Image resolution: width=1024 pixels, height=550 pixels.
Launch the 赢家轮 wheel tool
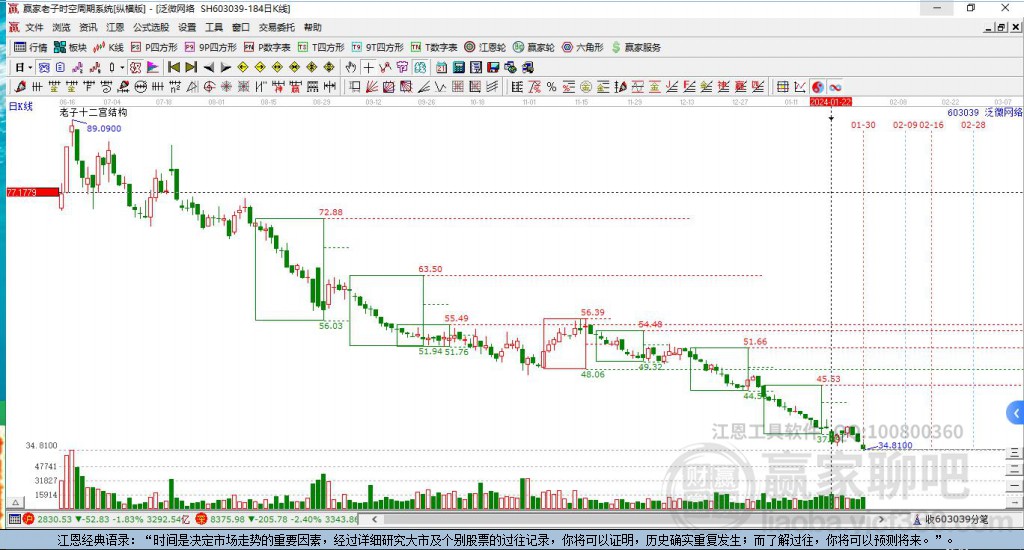pos(534,47)
